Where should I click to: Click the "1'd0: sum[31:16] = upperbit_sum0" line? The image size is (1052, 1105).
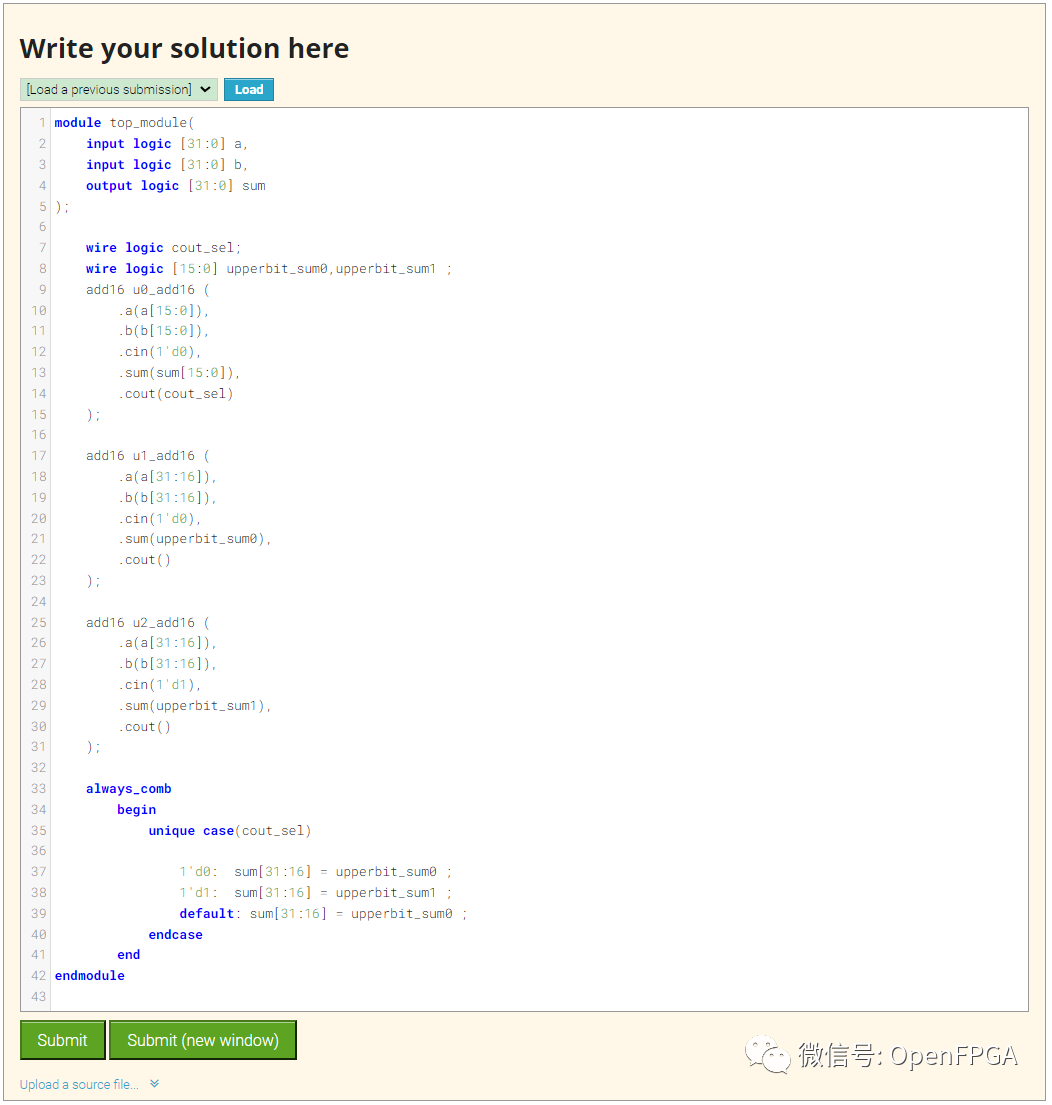tap(315, 872)
